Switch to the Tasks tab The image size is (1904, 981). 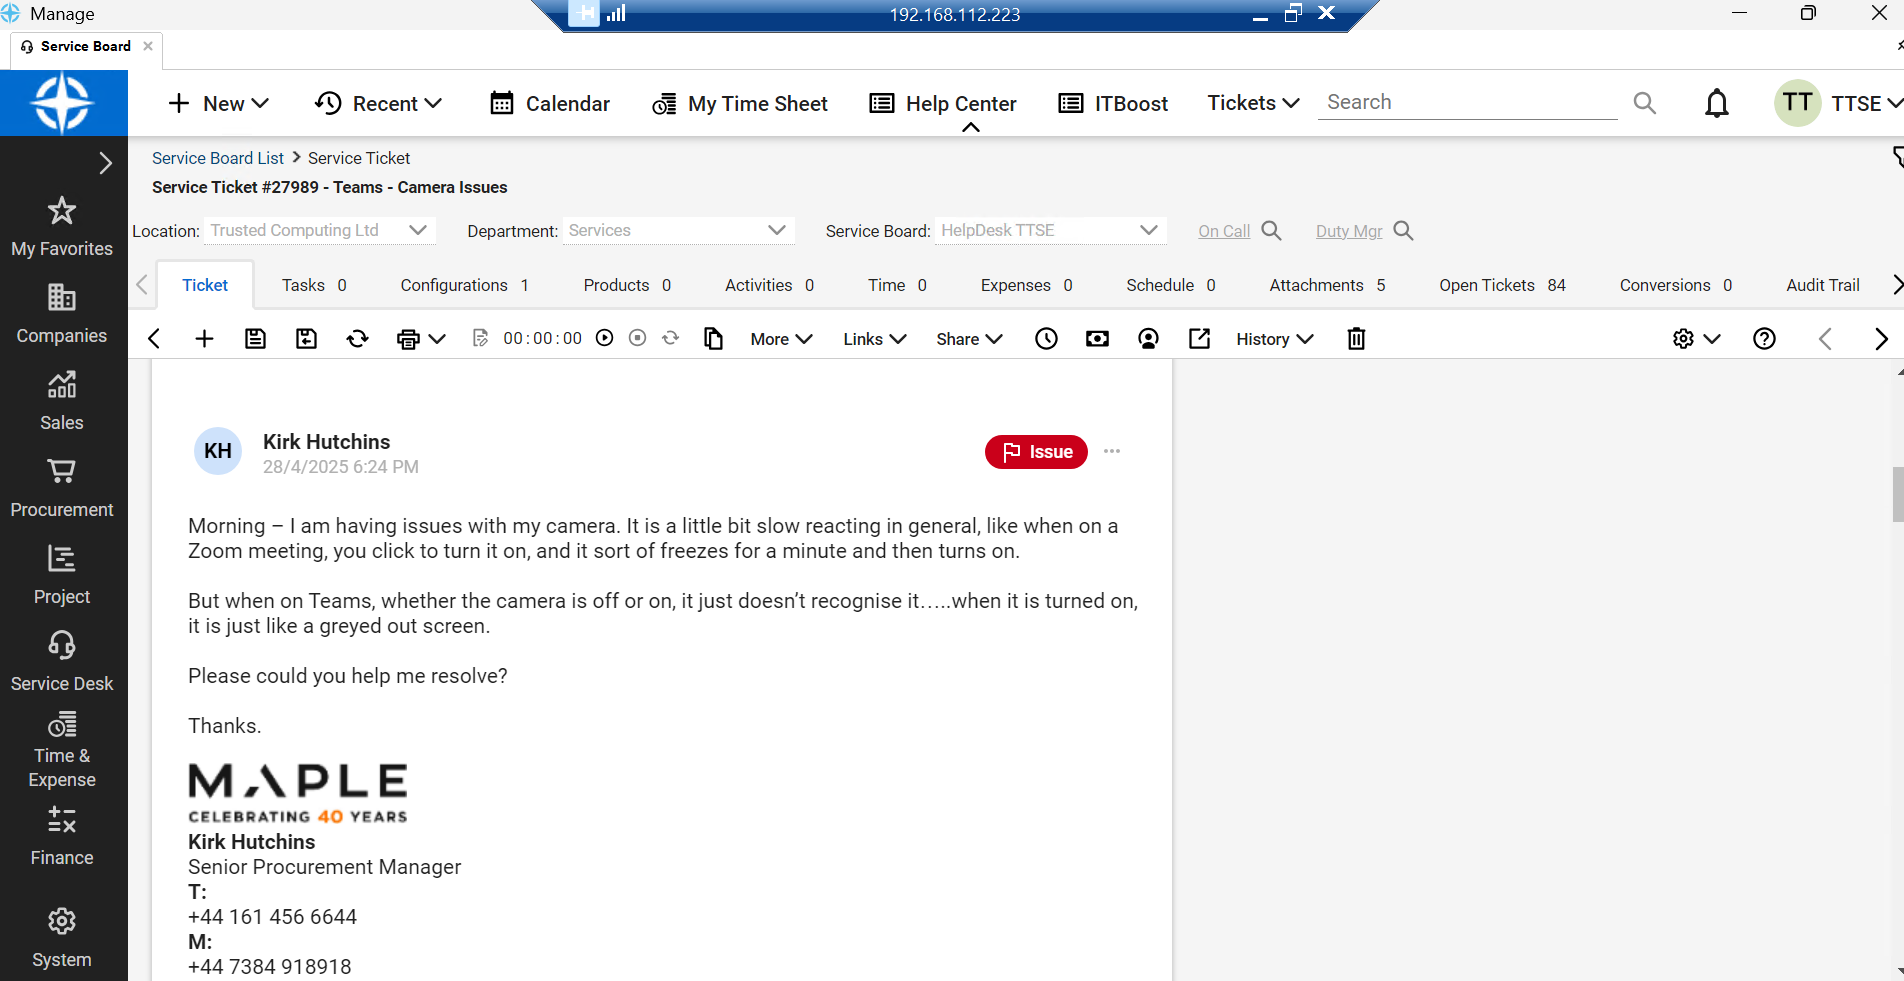314,285
